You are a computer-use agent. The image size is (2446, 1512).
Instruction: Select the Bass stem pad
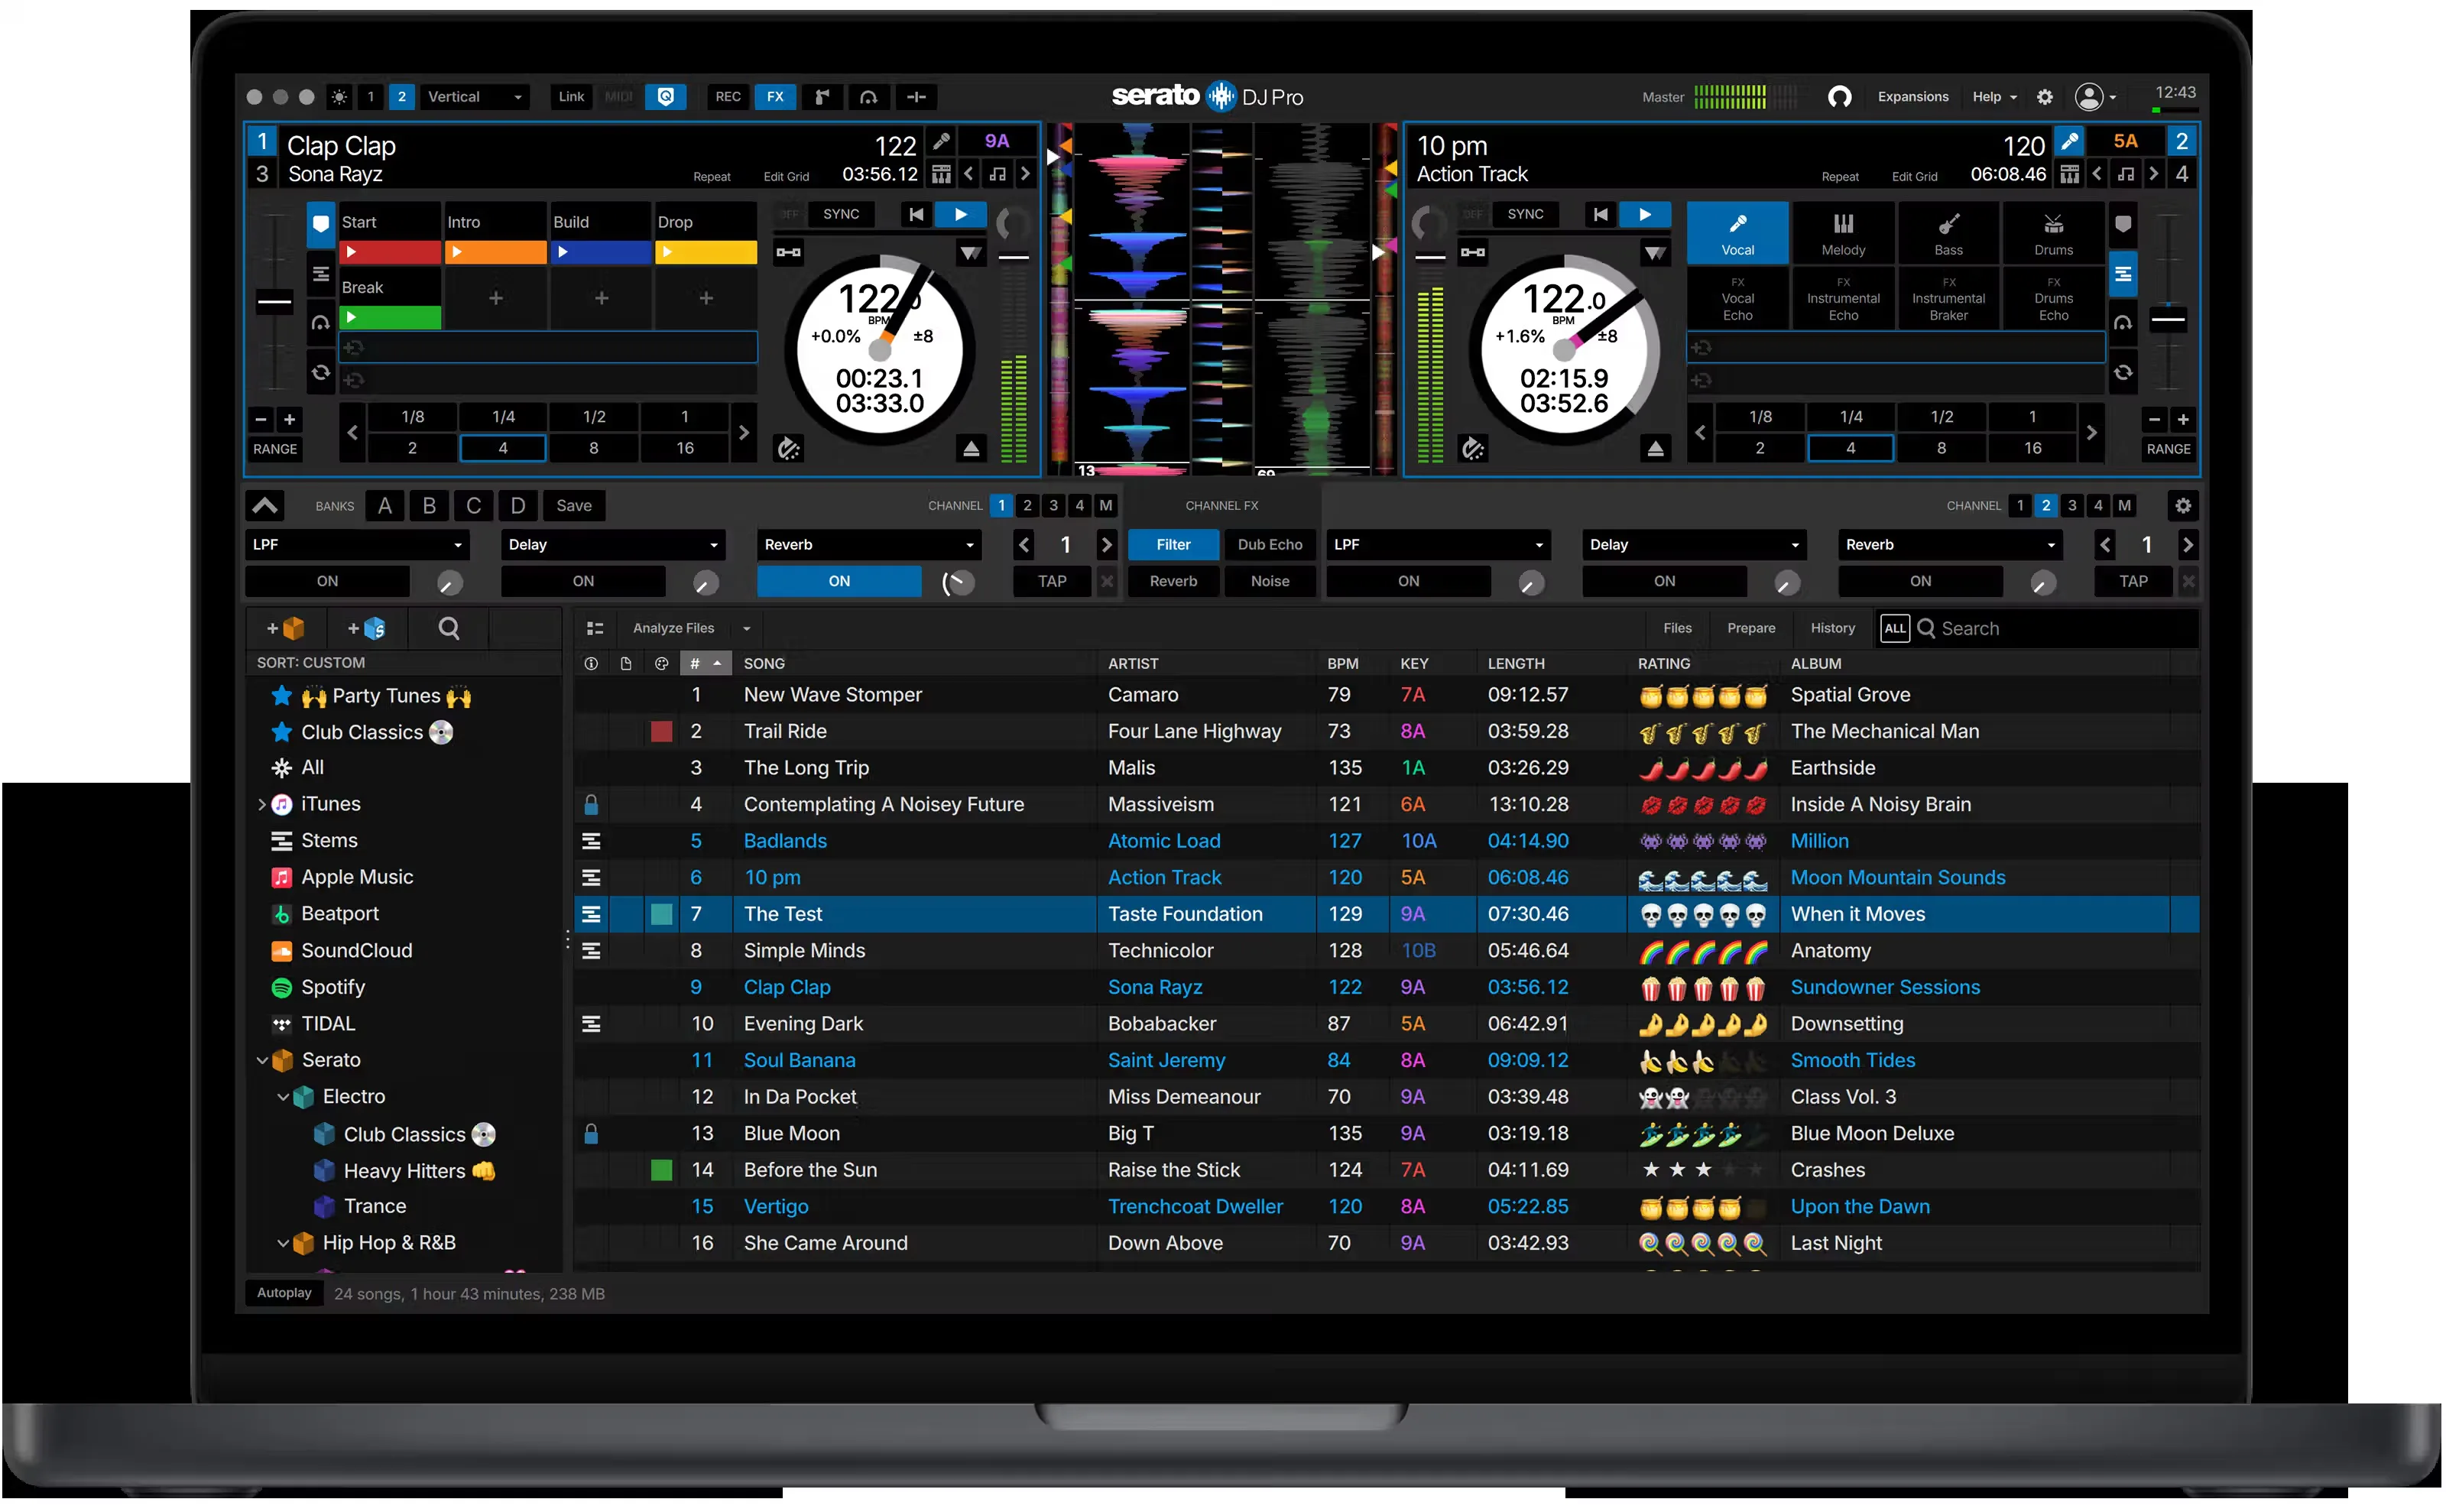coord(1948,234)
